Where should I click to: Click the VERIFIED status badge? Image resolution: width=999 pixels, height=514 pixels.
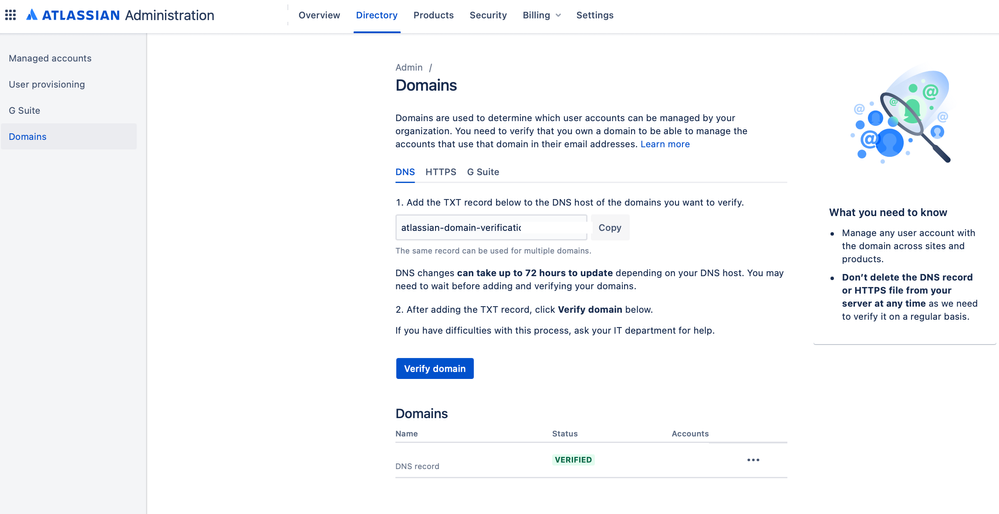[x=573, y=460]
